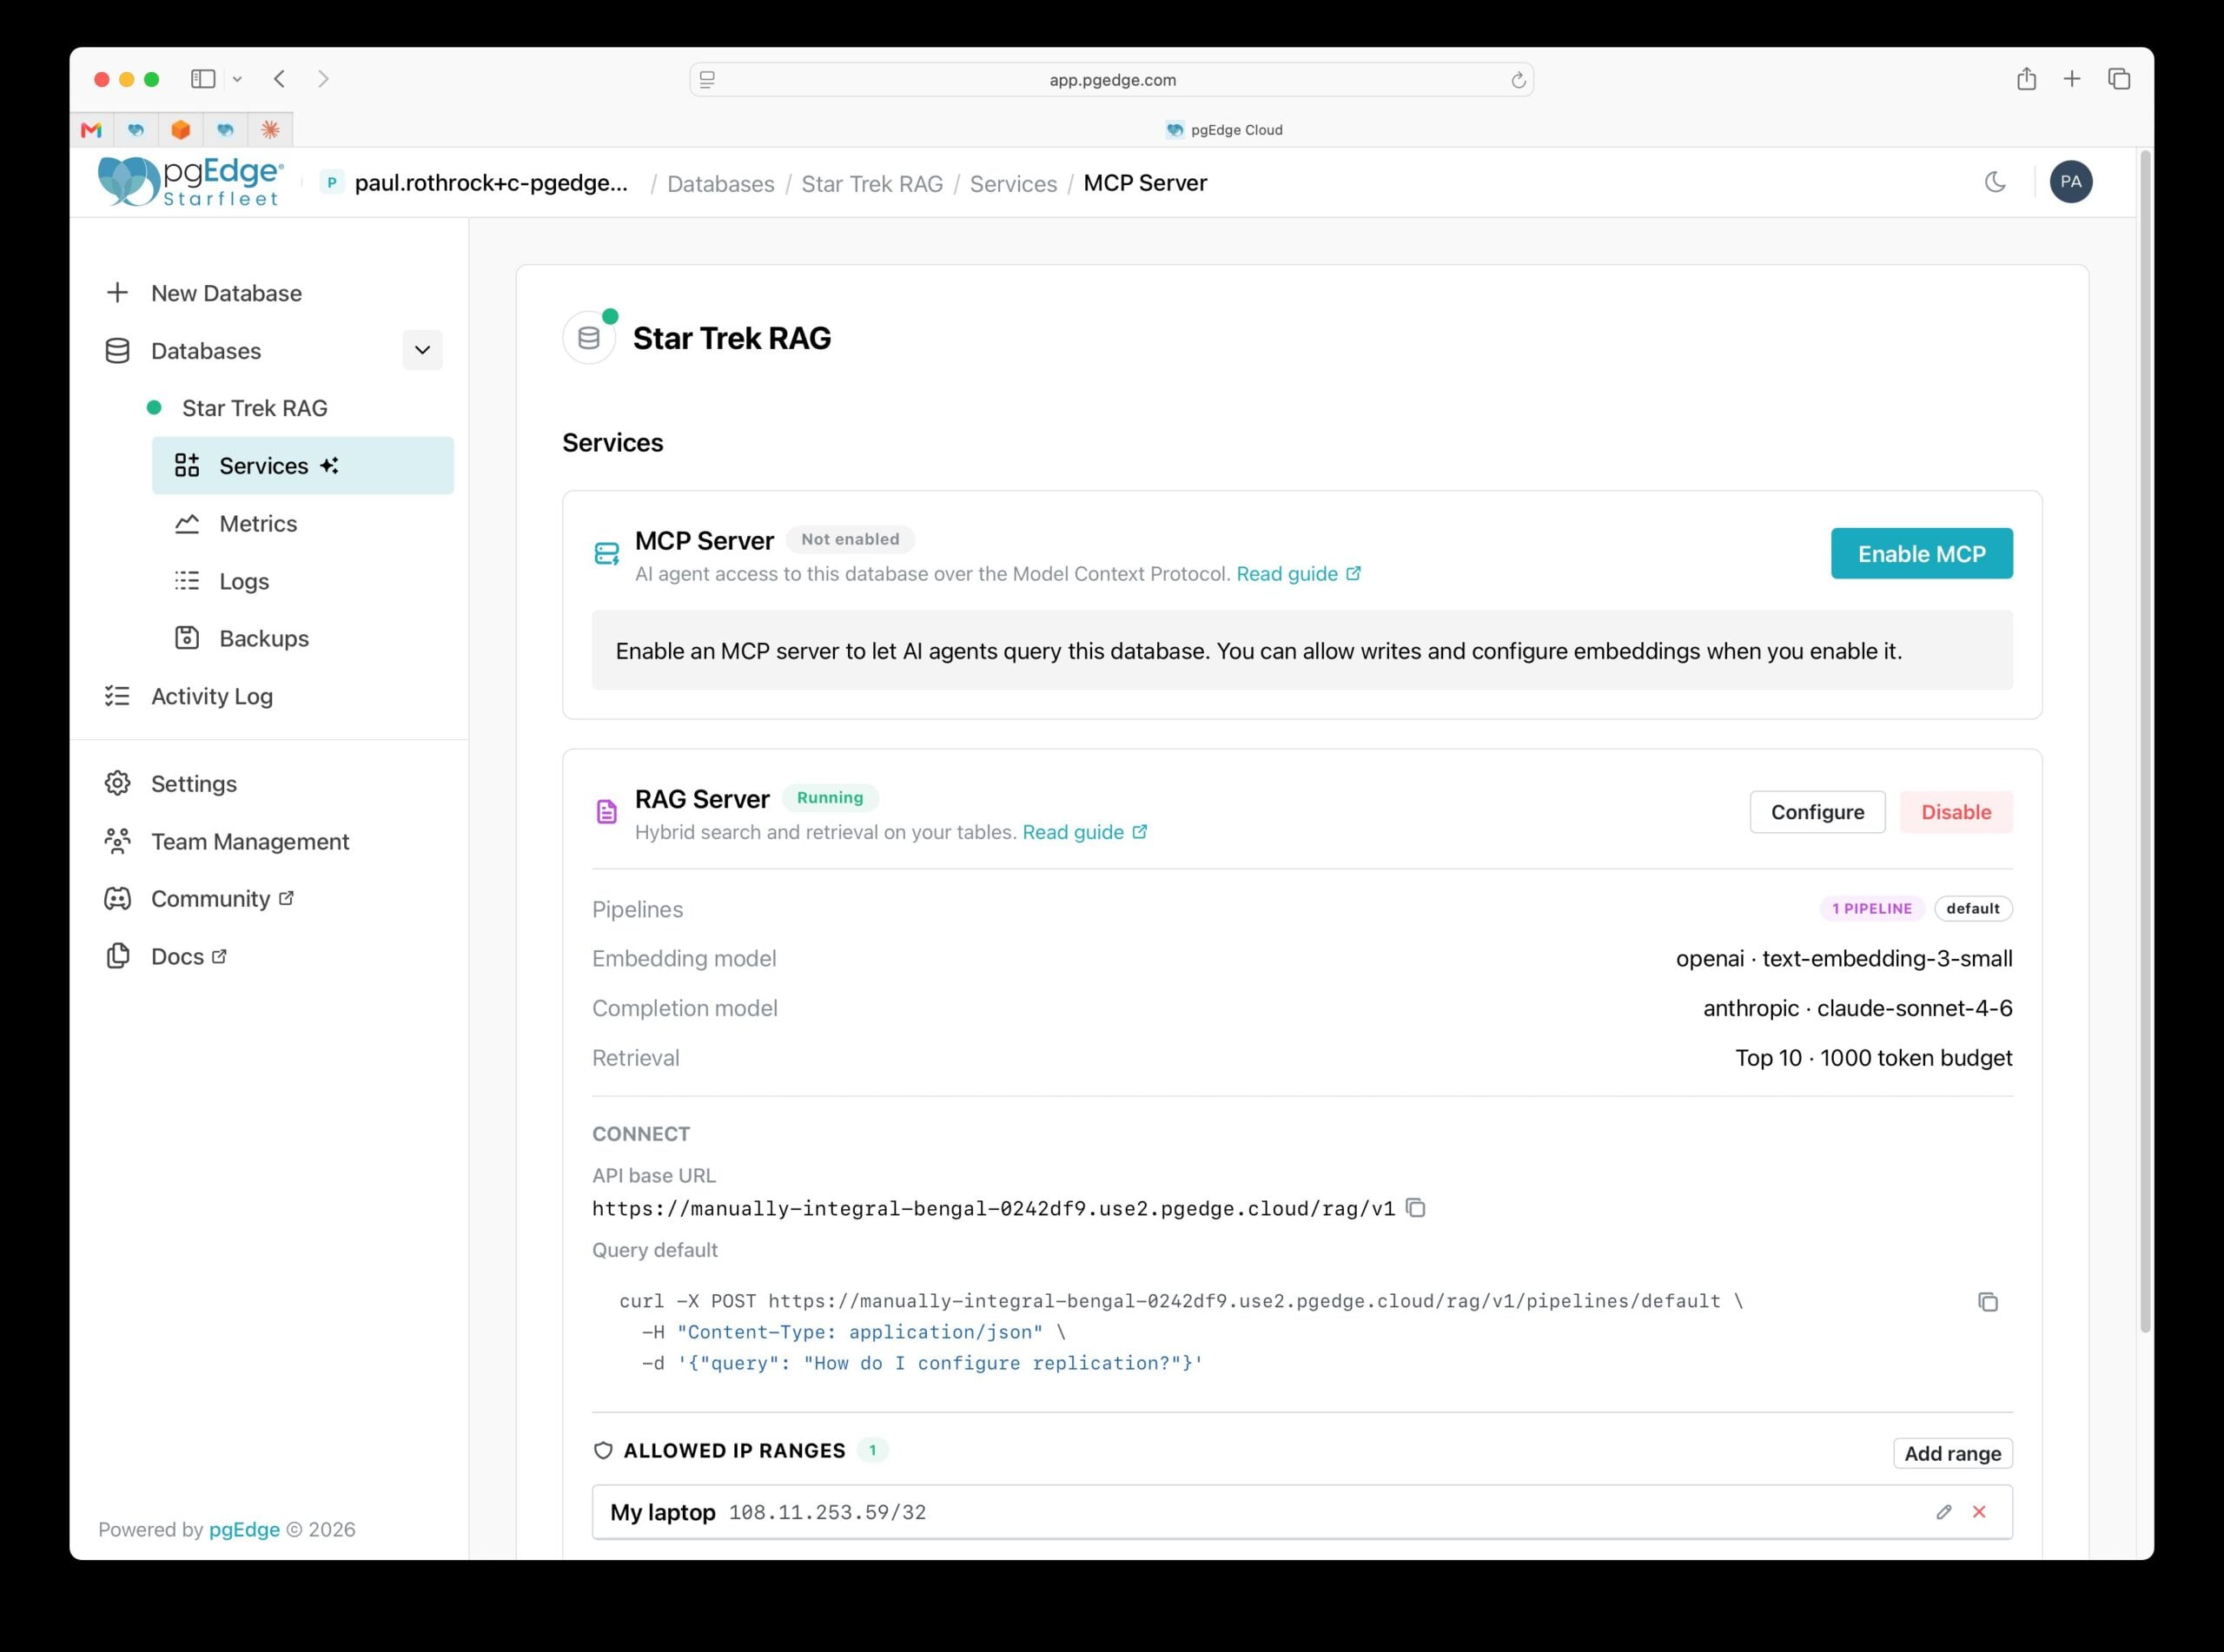Toggle dark mode moon icon
2224x1652 pixels.
point(1995,182)
